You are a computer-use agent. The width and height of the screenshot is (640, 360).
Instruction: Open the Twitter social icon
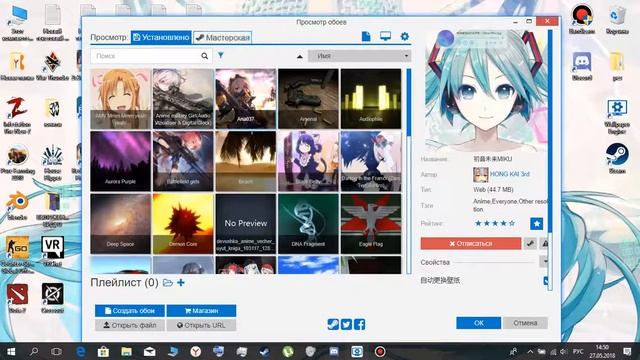pyautogui.click(x=346, y=324)
